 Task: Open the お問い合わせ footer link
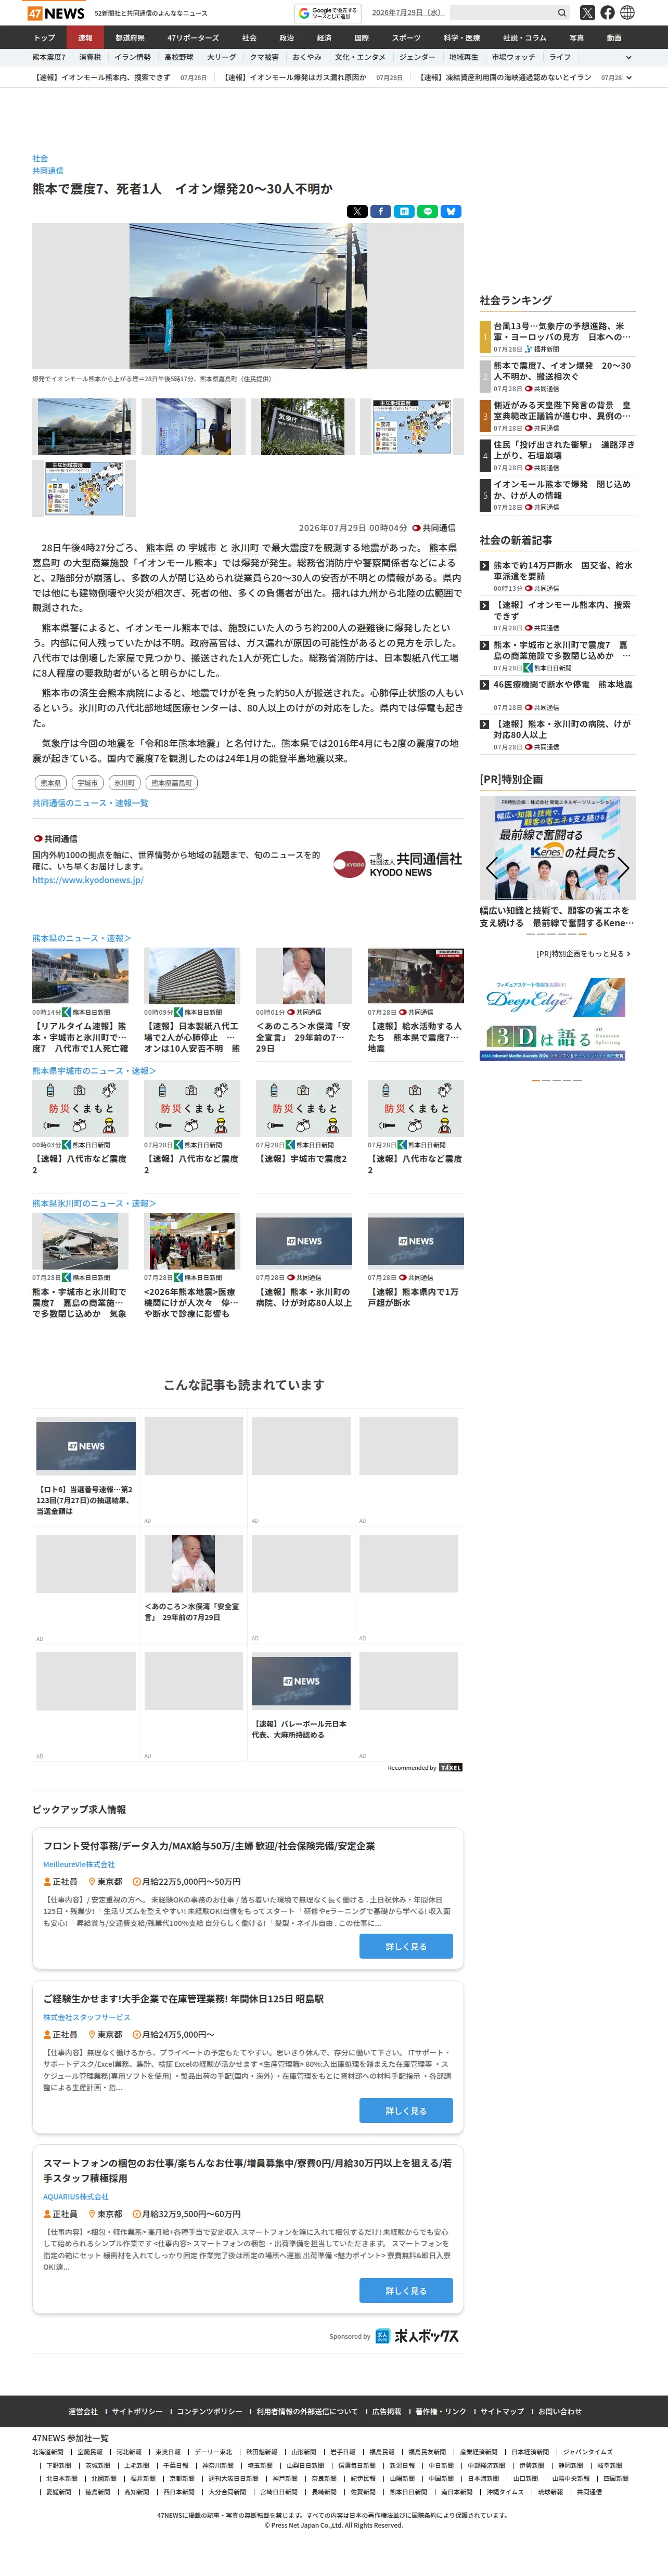[x=559, y=2411]
